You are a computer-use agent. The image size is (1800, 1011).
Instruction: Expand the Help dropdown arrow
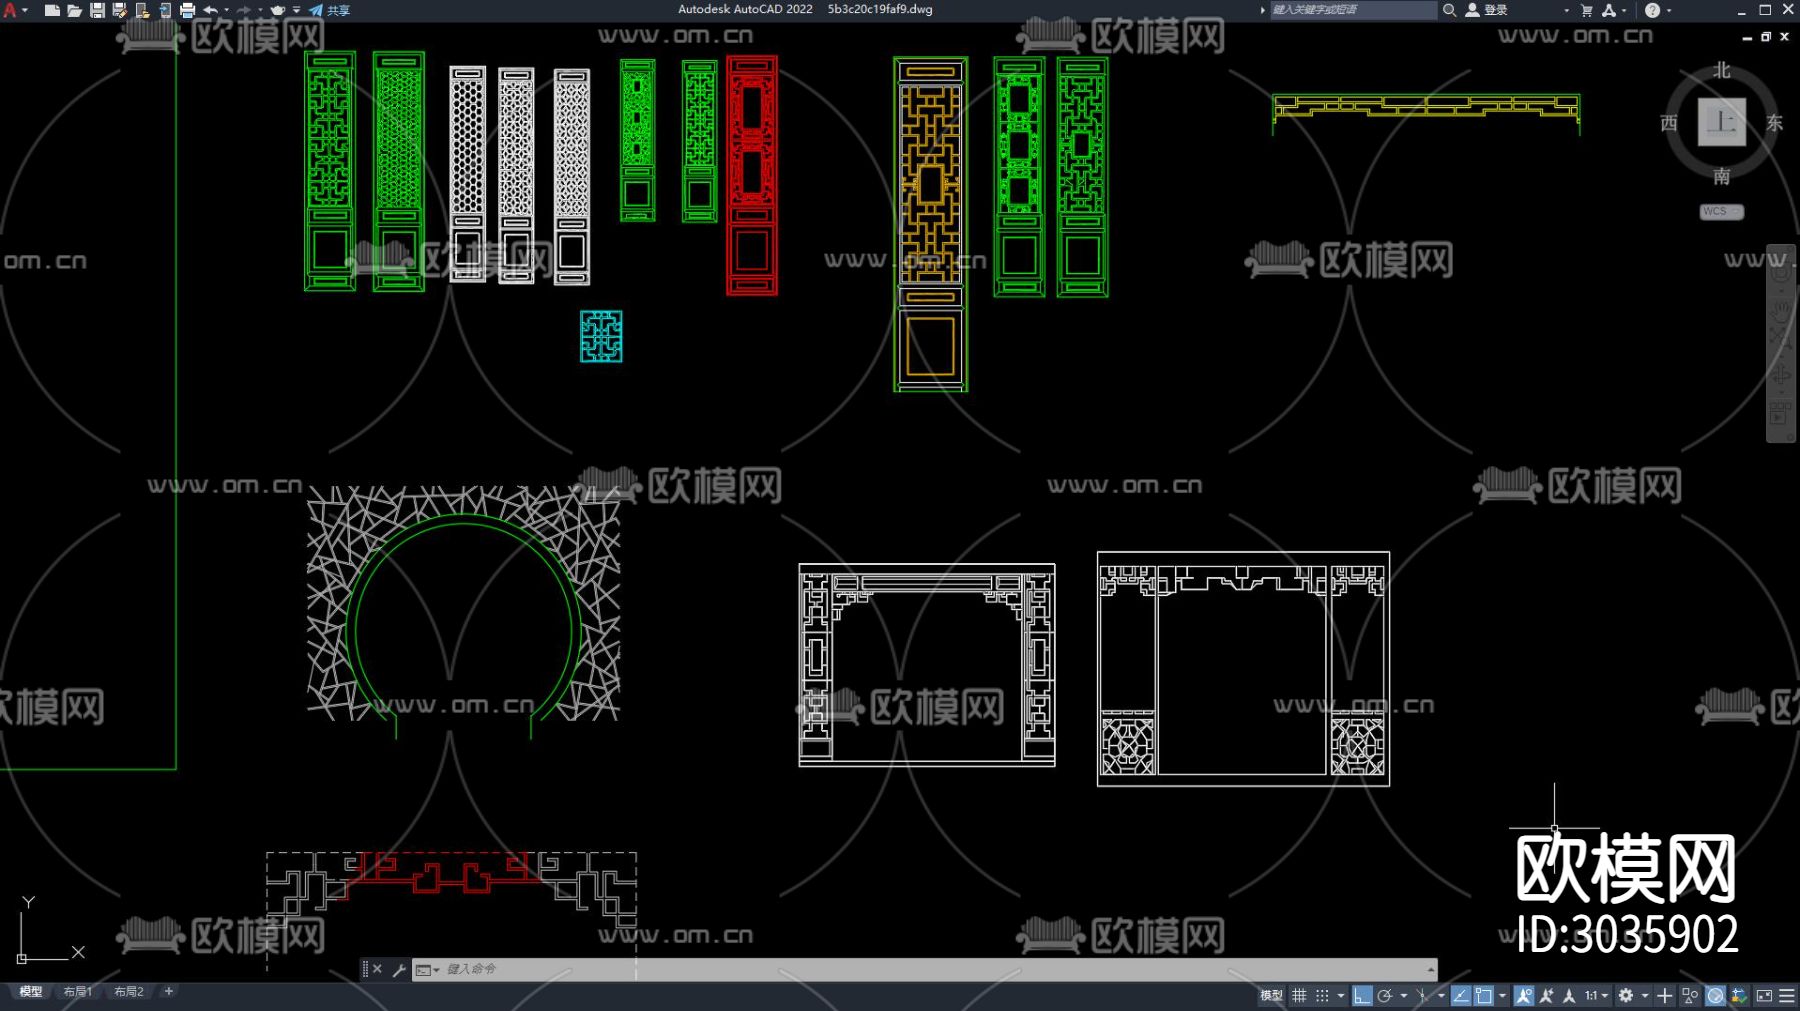tap(1669, 10)
